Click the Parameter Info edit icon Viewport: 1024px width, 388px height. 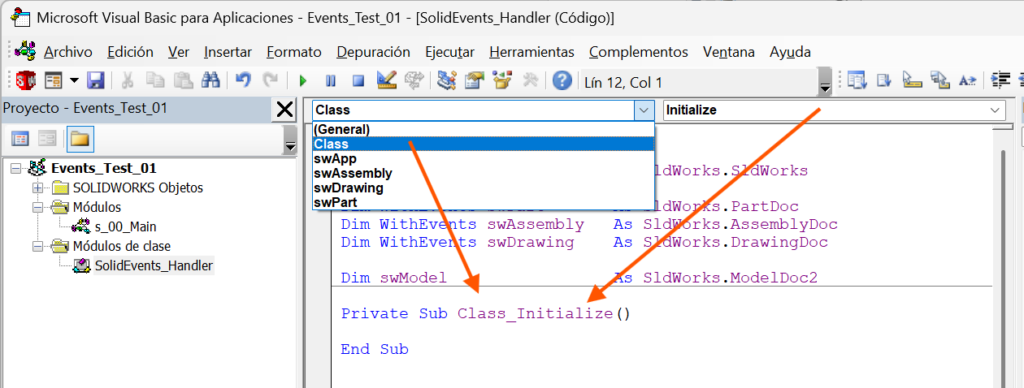coord(940,81)
